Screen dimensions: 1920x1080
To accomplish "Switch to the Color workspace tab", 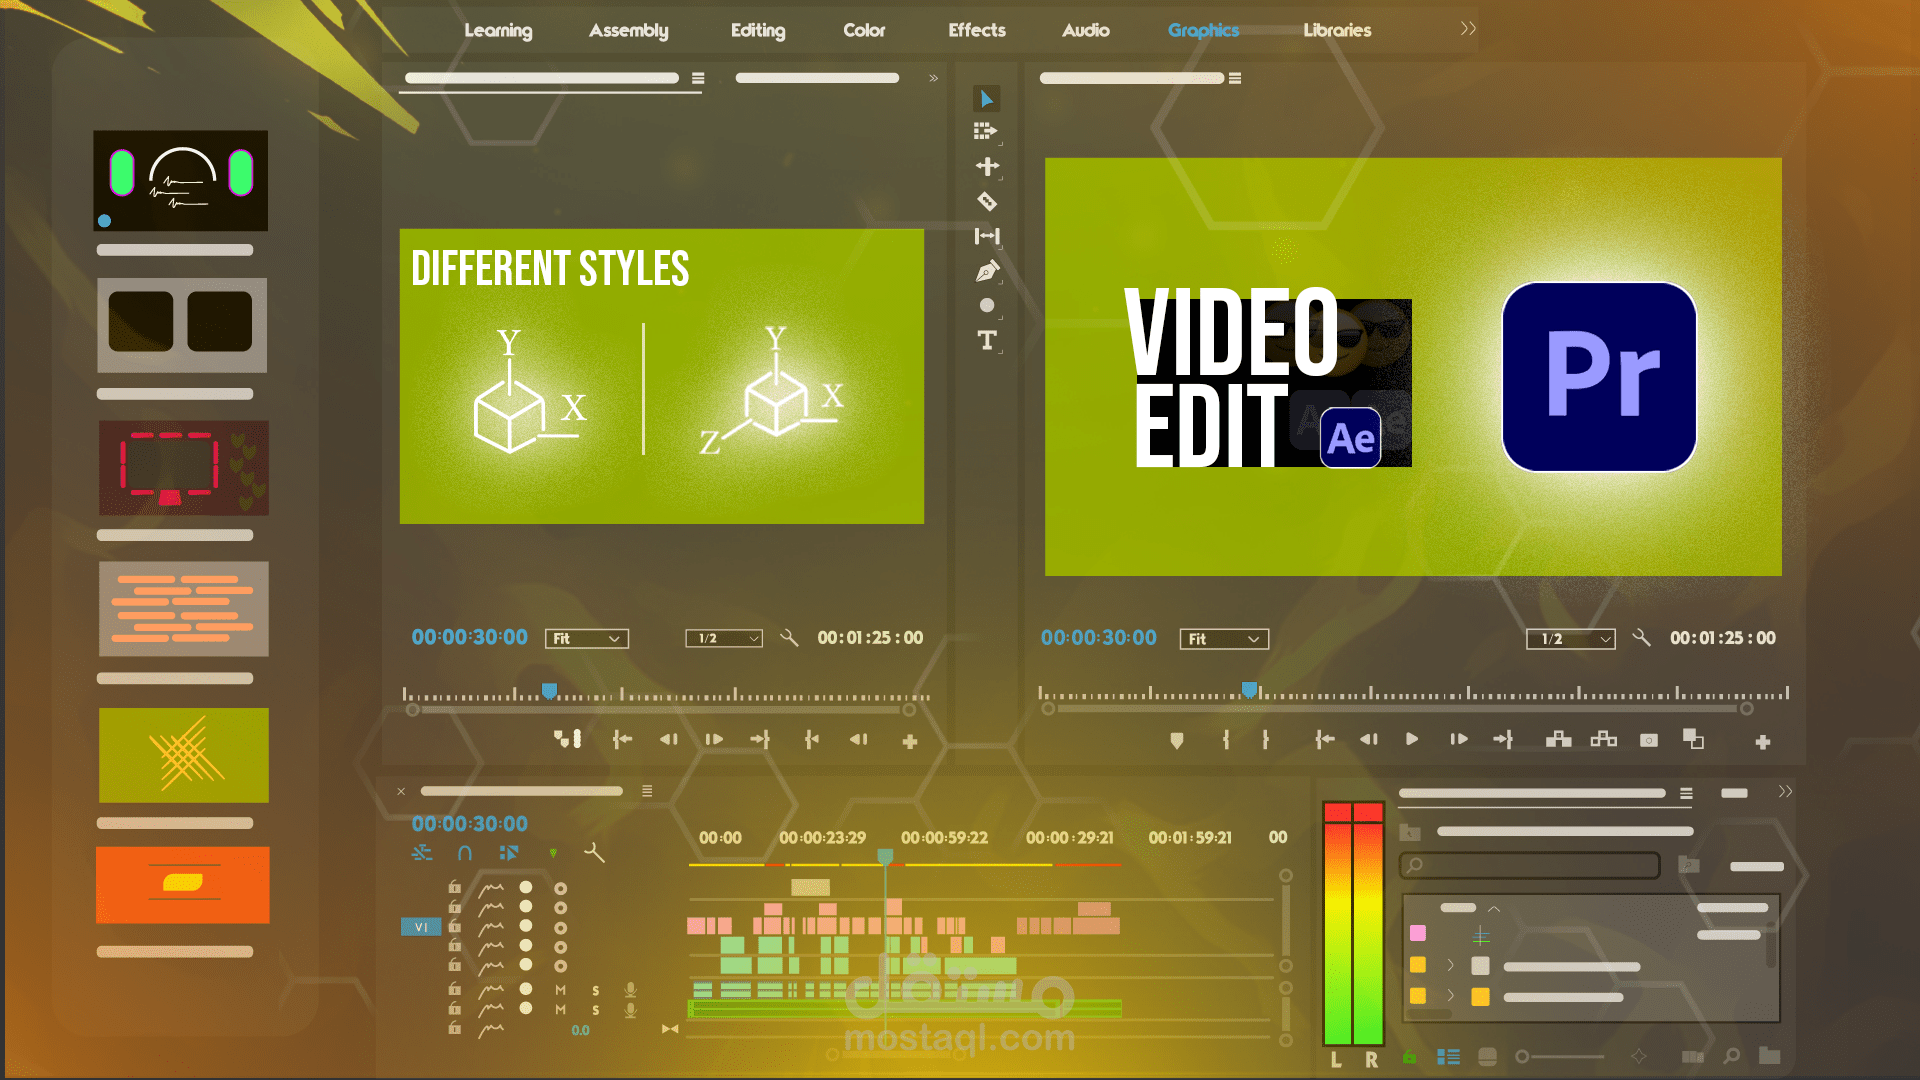I will tap(863, 30).
